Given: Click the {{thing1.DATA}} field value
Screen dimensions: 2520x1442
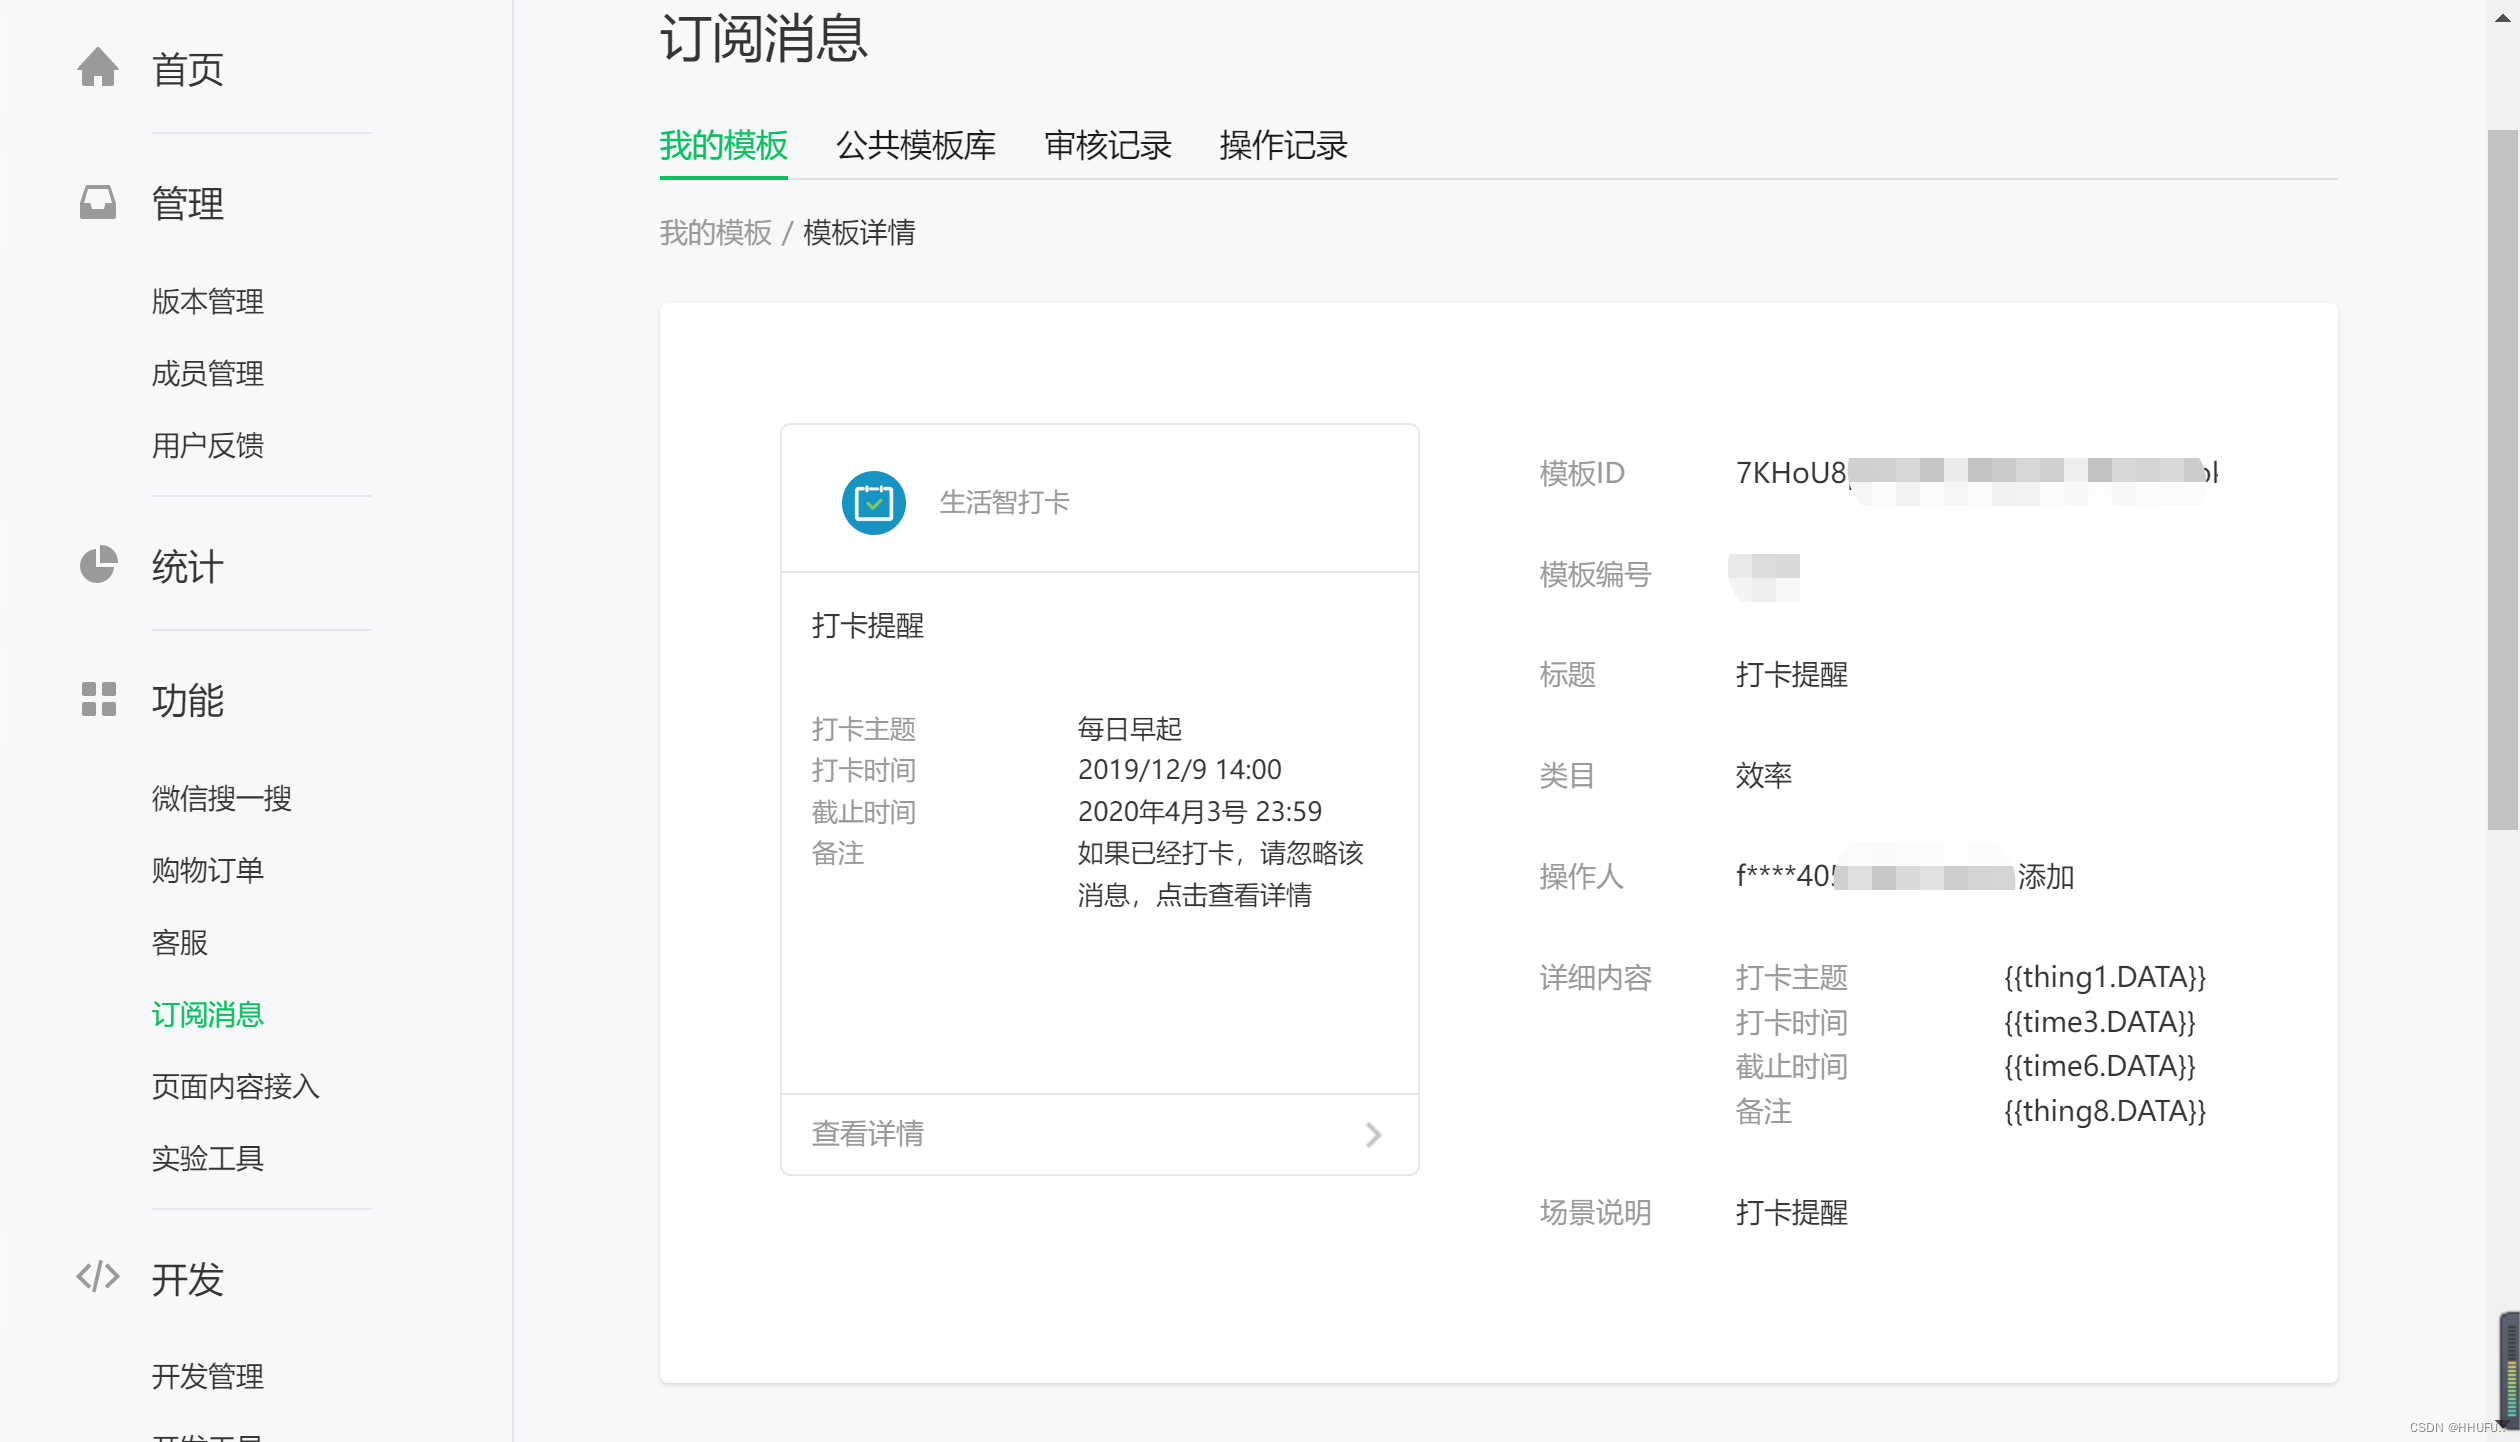Looking at the screenshot, I should coord(2104,977).
